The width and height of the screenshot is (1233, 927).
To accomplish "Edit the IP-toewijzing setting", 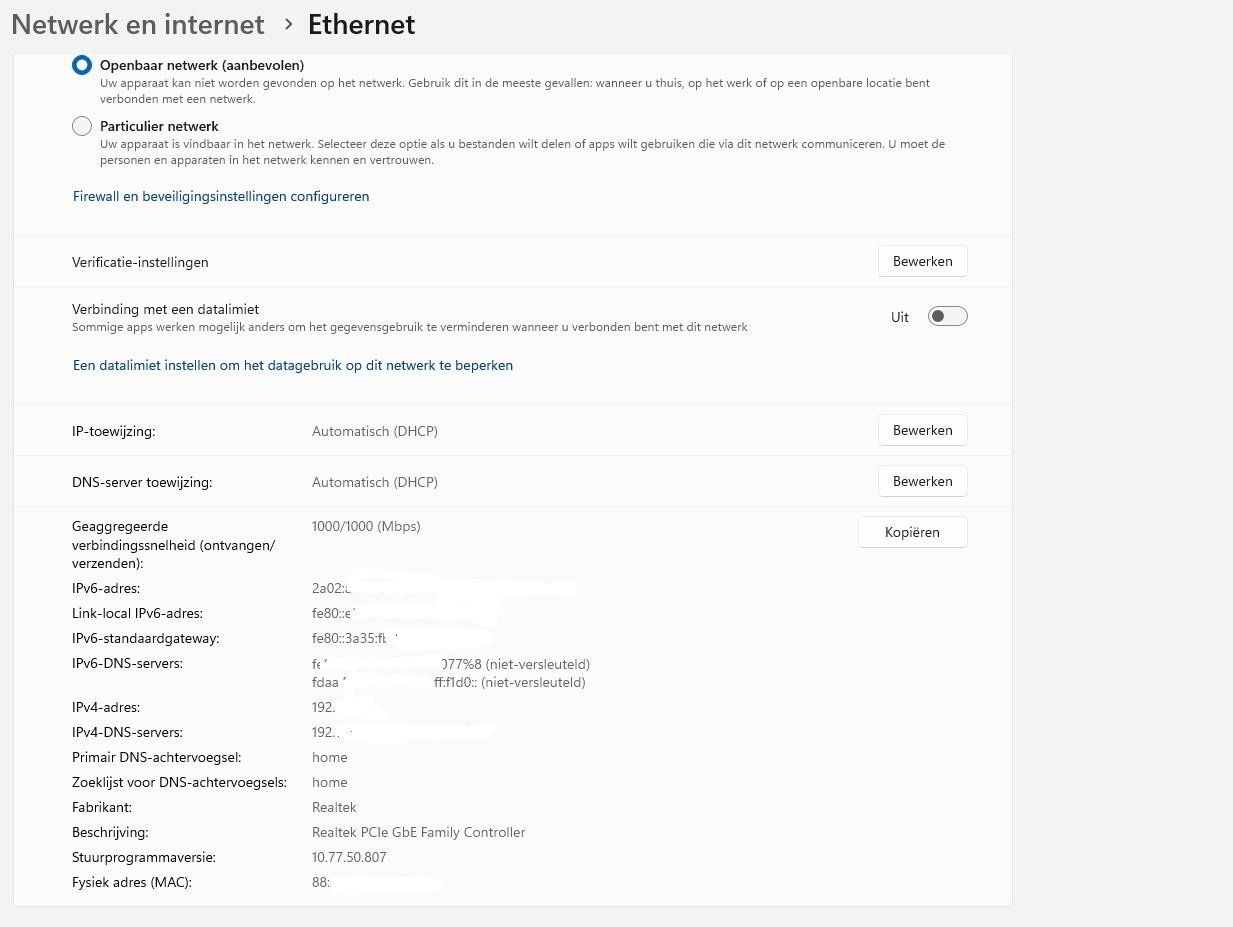I will [922, 430].
